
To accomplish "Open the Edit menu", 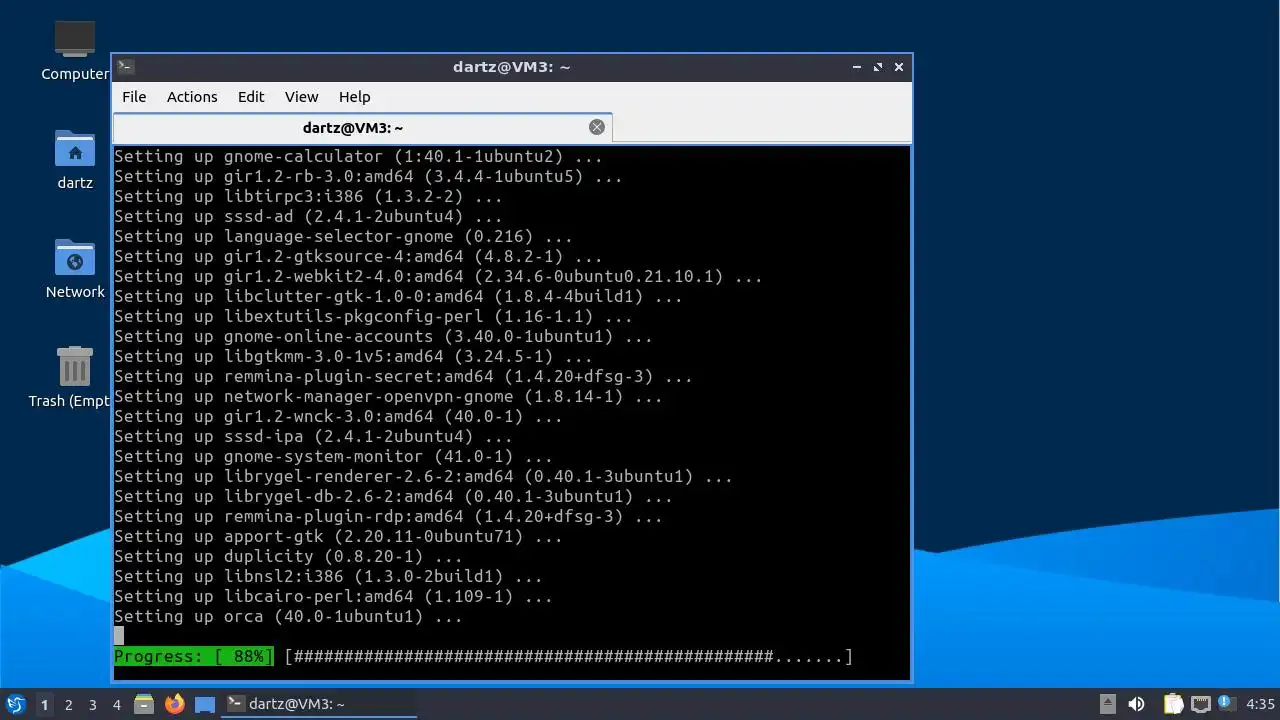I will click(251, 97).
